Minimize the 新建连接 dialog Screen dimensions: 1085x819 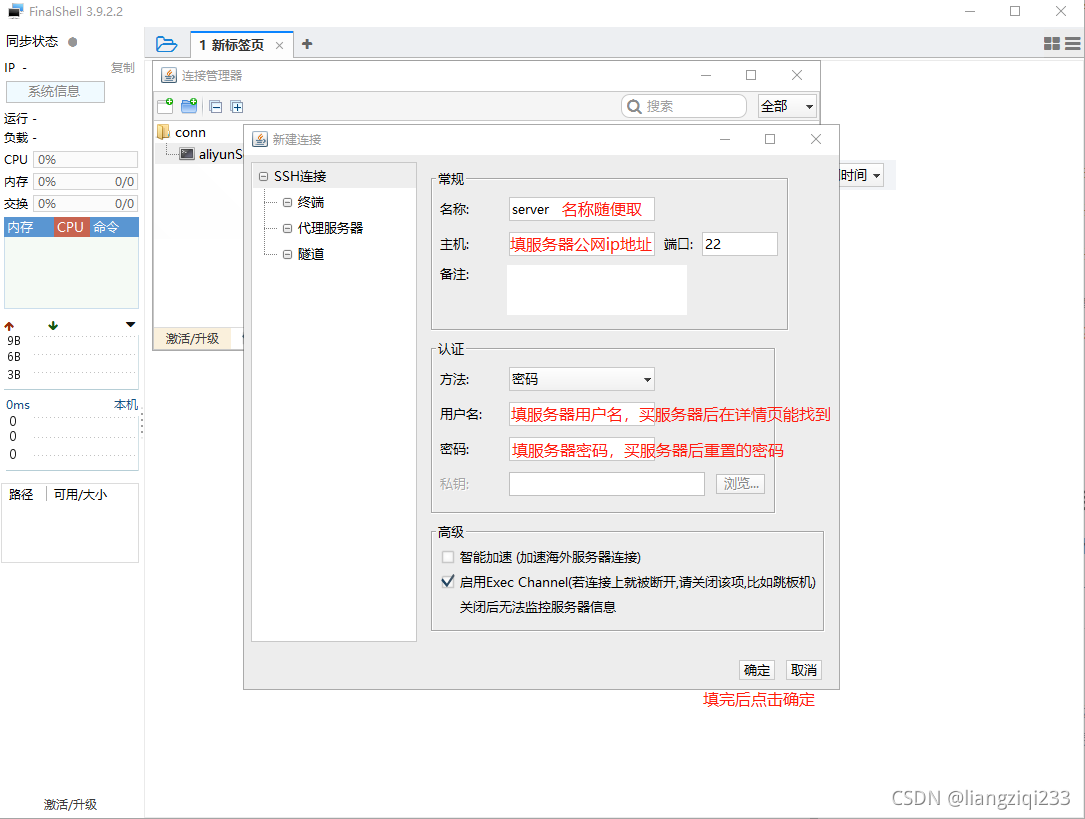pos(724,139)
